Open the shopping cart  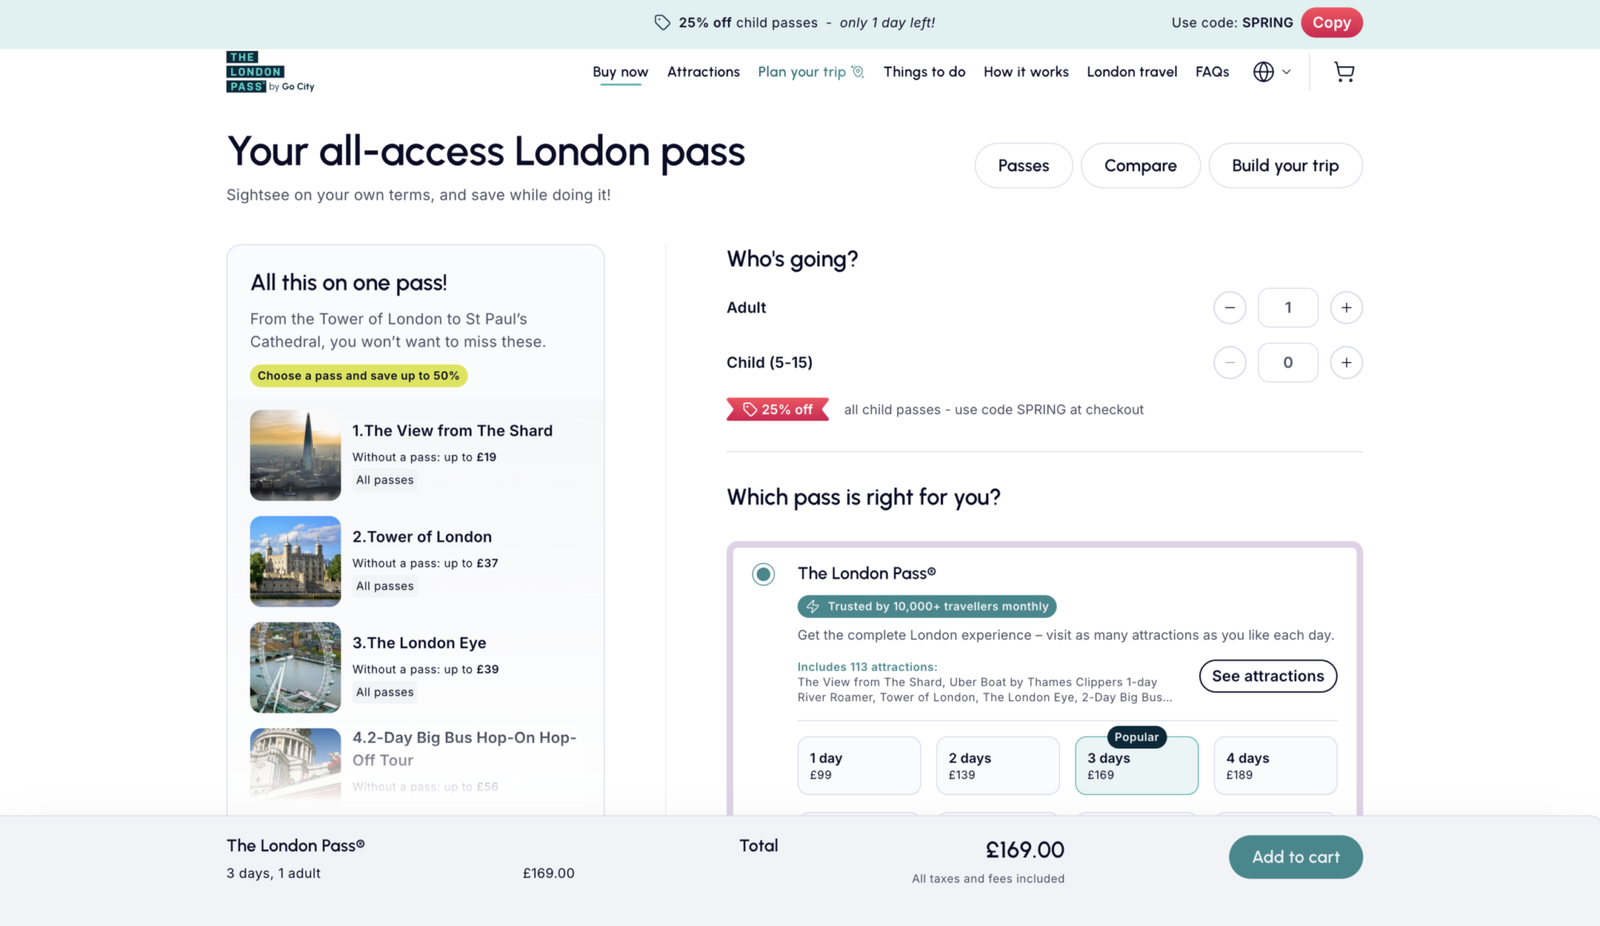[1343, 71]
